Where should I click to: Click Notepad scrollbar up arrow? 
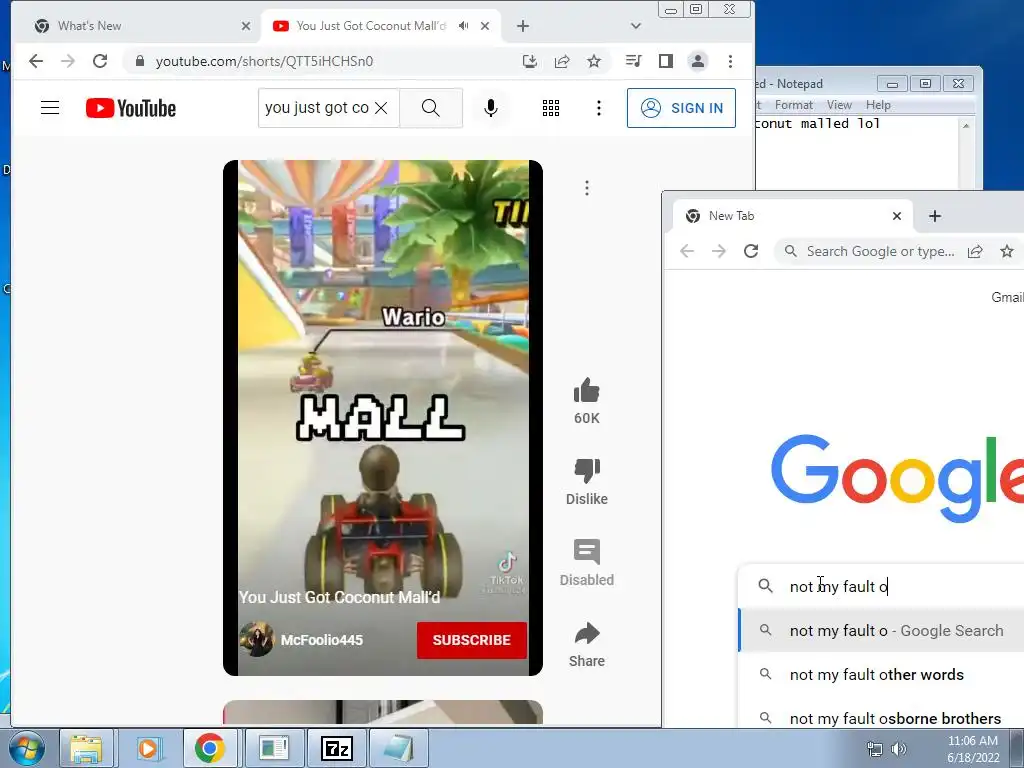[966, 125]
